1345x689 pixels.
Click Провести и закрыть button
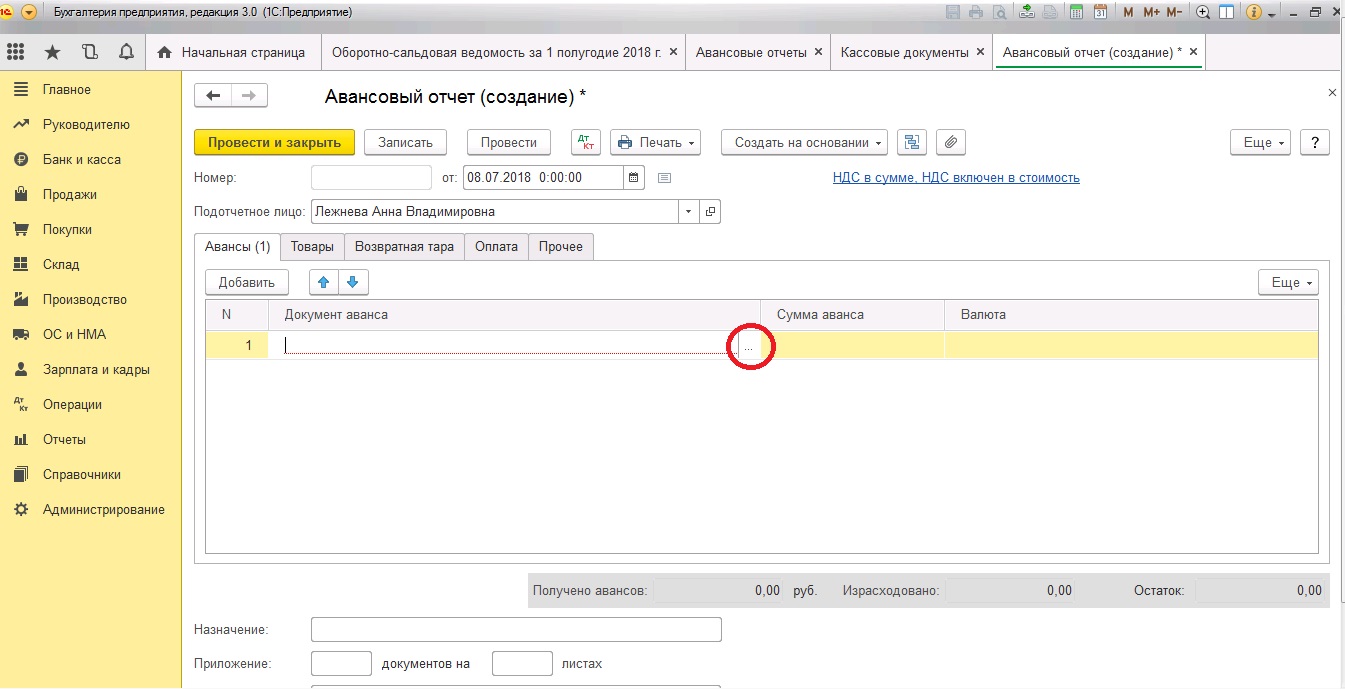click(274, 142)
